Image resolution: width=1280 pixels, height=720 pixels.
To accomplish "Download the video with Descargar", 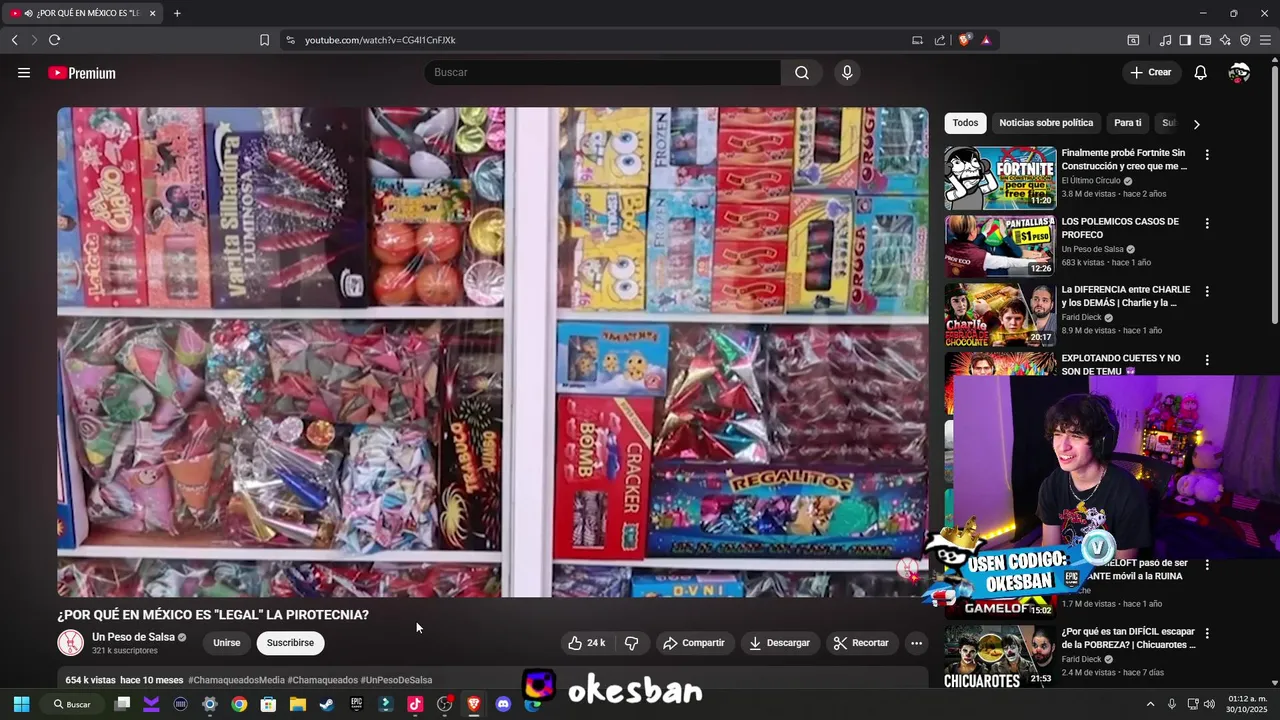I will coord(779,643).
